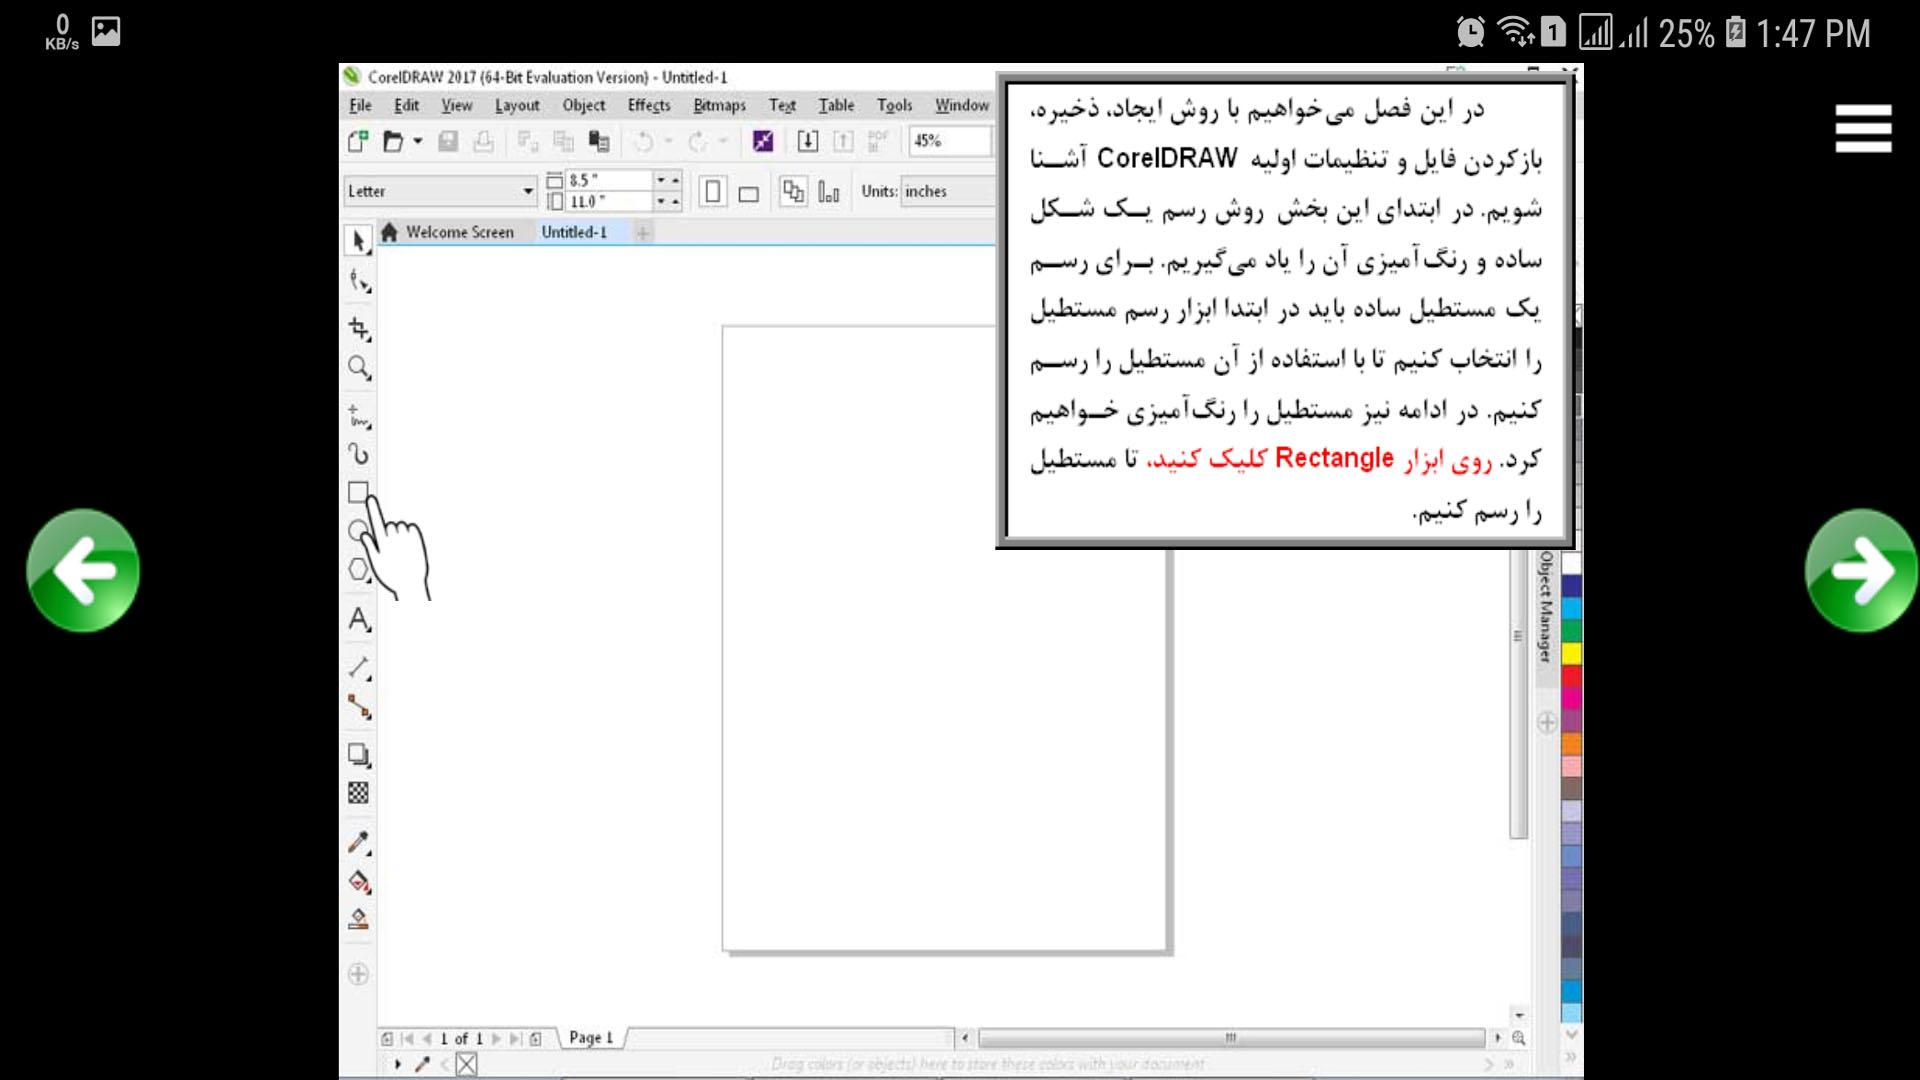Click the Publish to PDF icon
The width and height of the screenshot is (1920, 1080).
[x=878, y=141]
